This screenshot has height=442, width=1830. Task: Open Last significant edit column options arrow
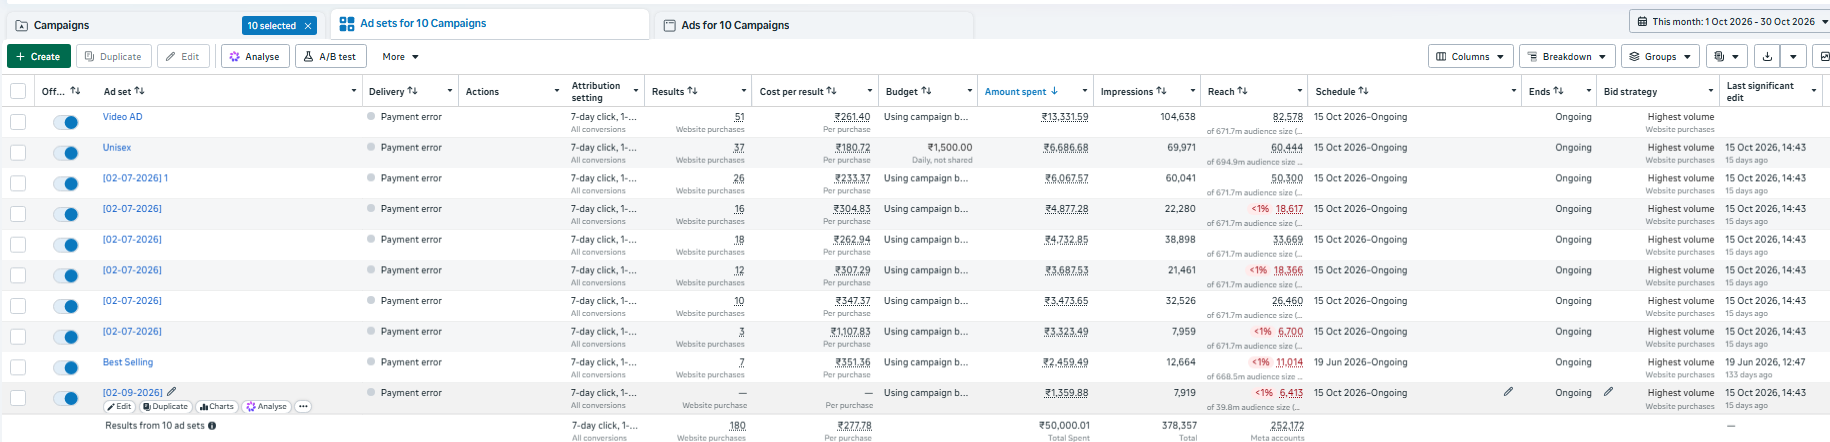1814,91
